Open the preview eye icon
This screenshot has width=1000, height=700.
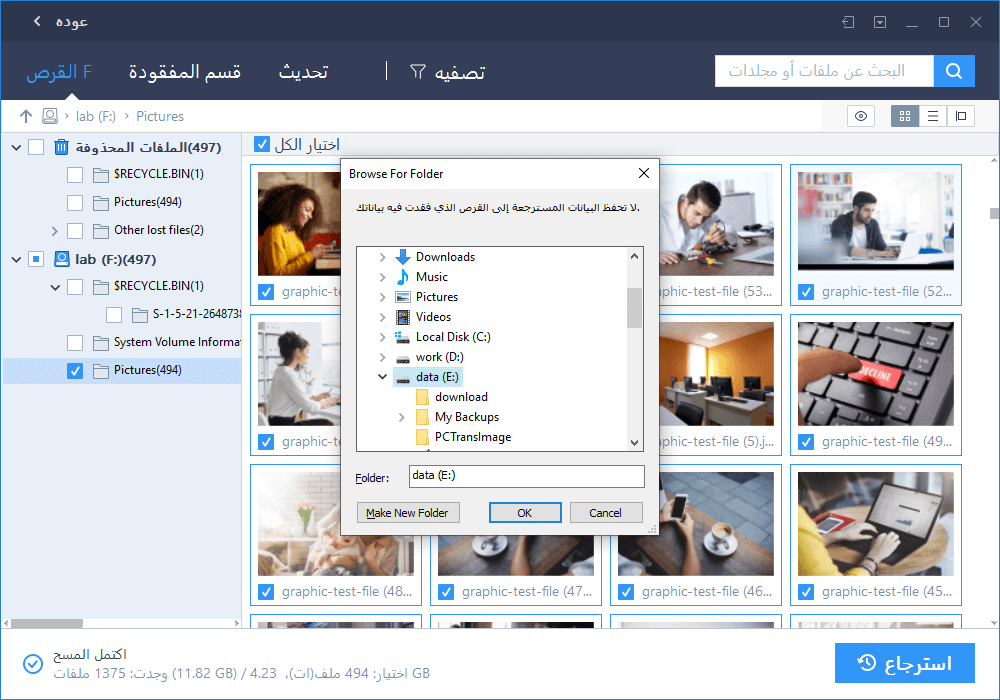click(860, 116)
